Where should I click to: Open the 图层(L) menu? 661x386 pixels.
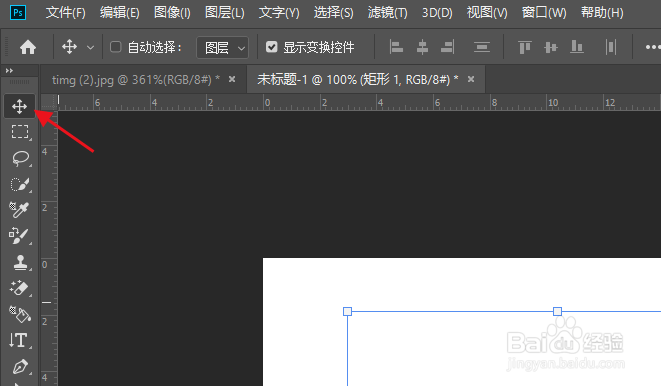click(x=225, y=13)
